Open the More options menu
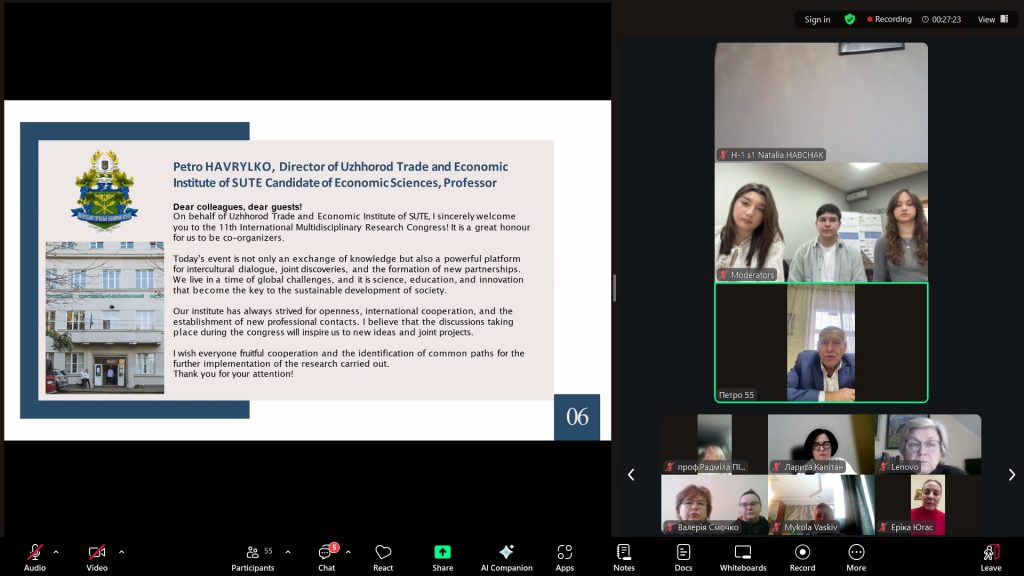1024x576 pixels. (x=856, y=556)
